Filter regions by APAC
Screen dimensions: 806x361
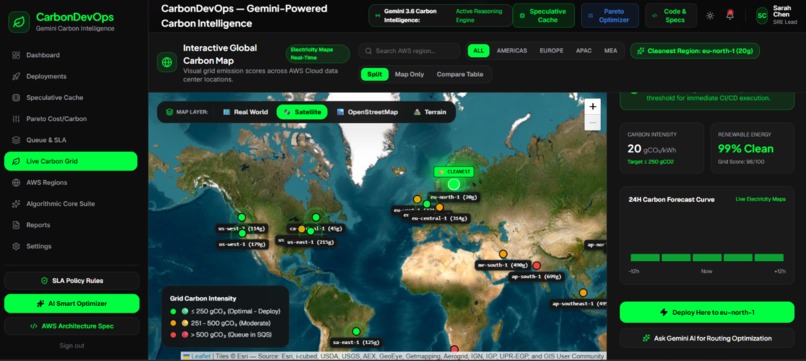click(583, 51)
